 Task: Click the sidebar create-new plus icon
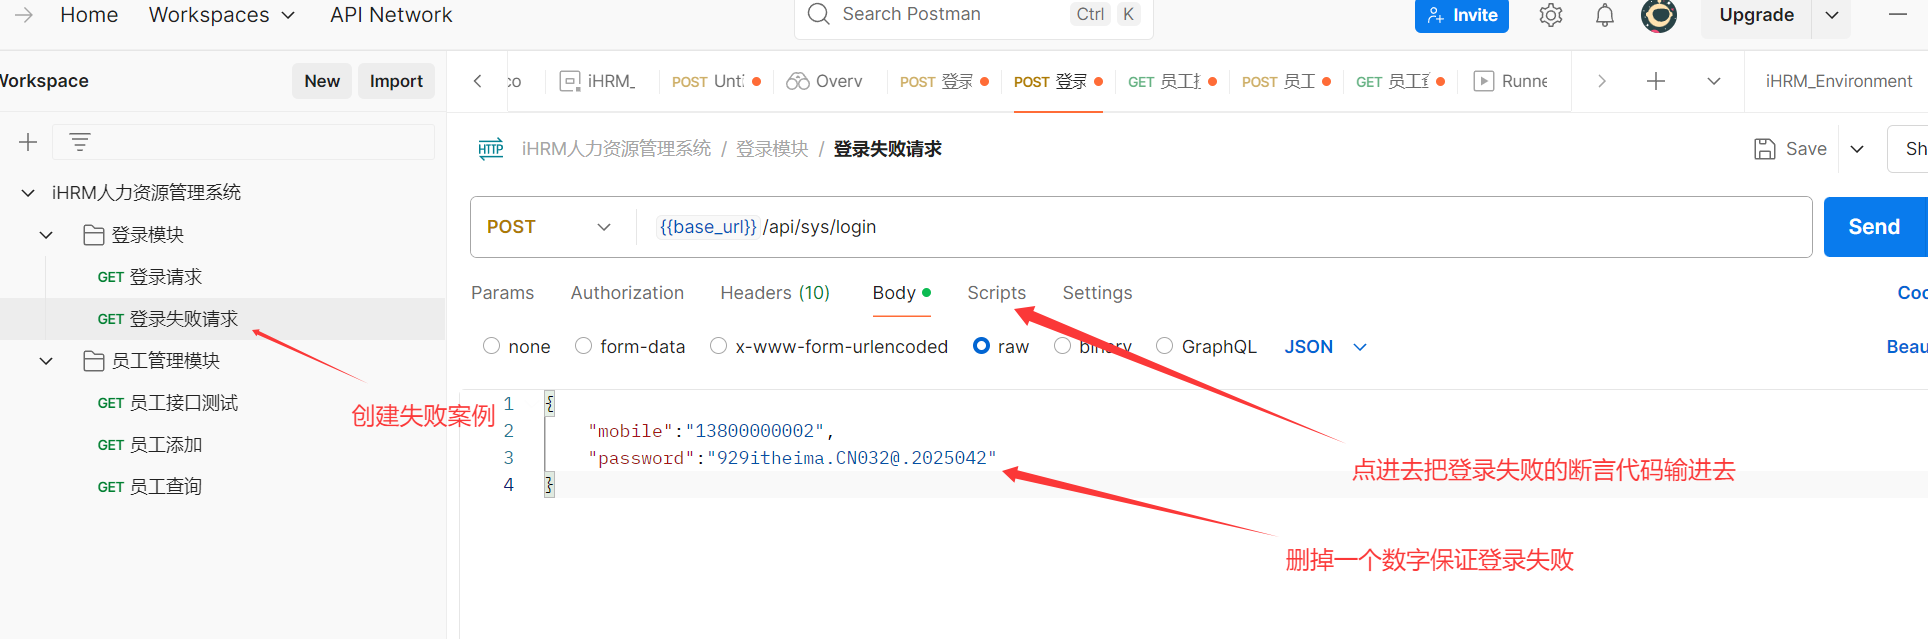click(x=28, y=142)
